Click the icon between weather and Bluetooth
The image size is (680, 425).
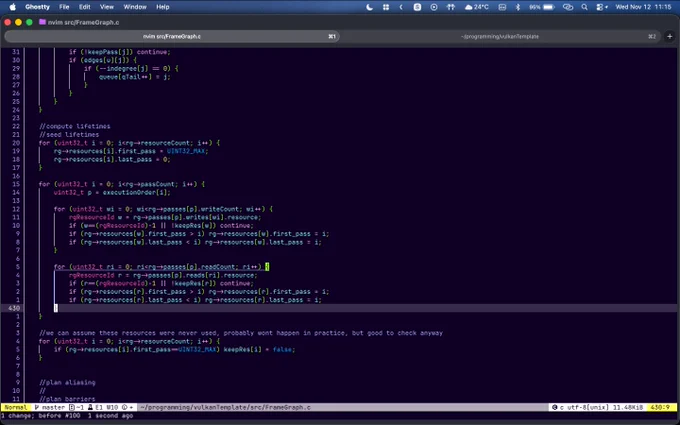[x=502, y=7]
